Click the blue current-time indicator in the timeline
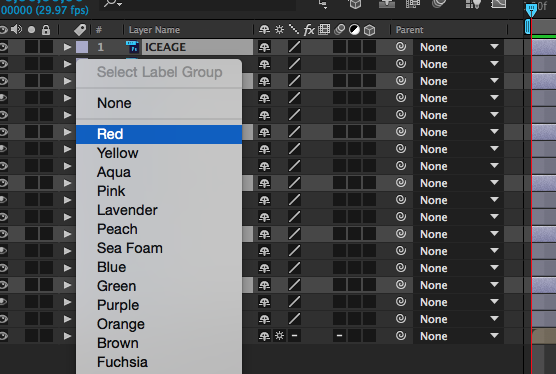This screenshot has width=556, height=374. pos(531,10)
